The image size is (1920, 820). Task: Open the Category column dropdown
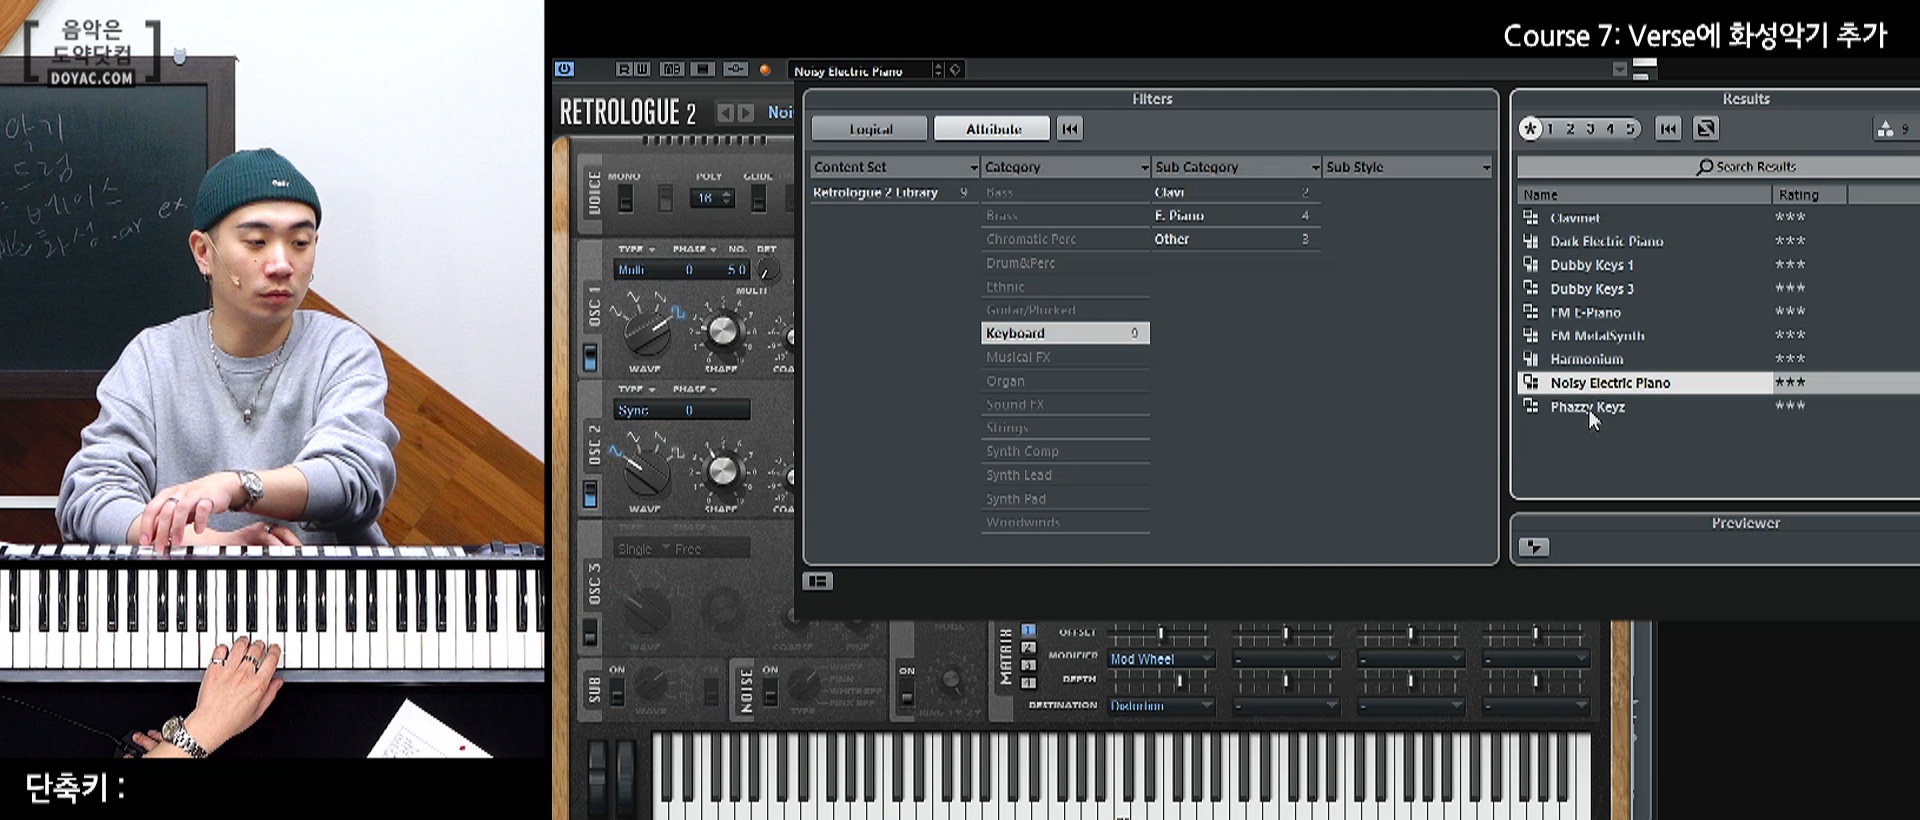point(1144,167)
